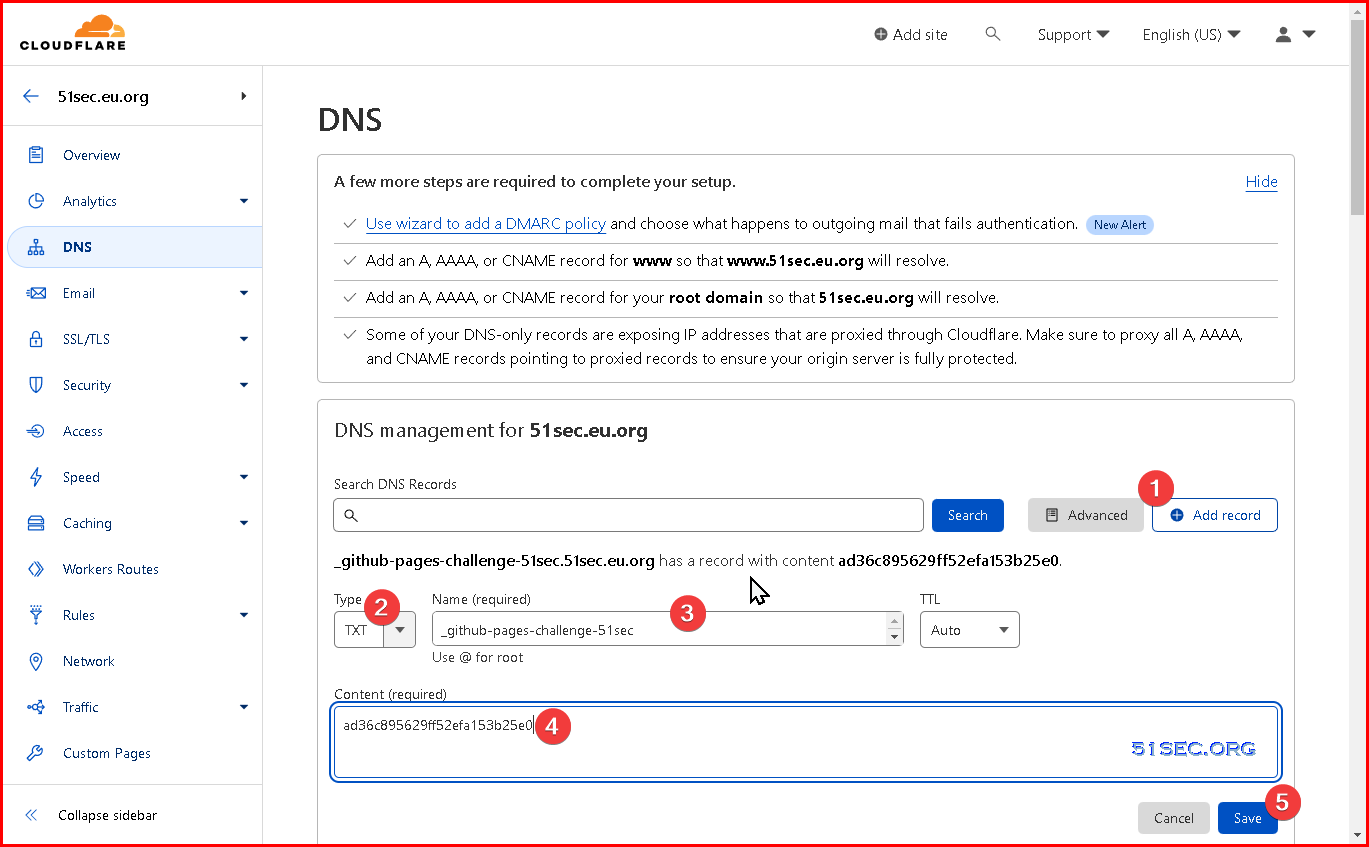Viewport: 1369px width, 847px height.
Task: Open the TTL Auto dropdown
Action: [970, 630]
